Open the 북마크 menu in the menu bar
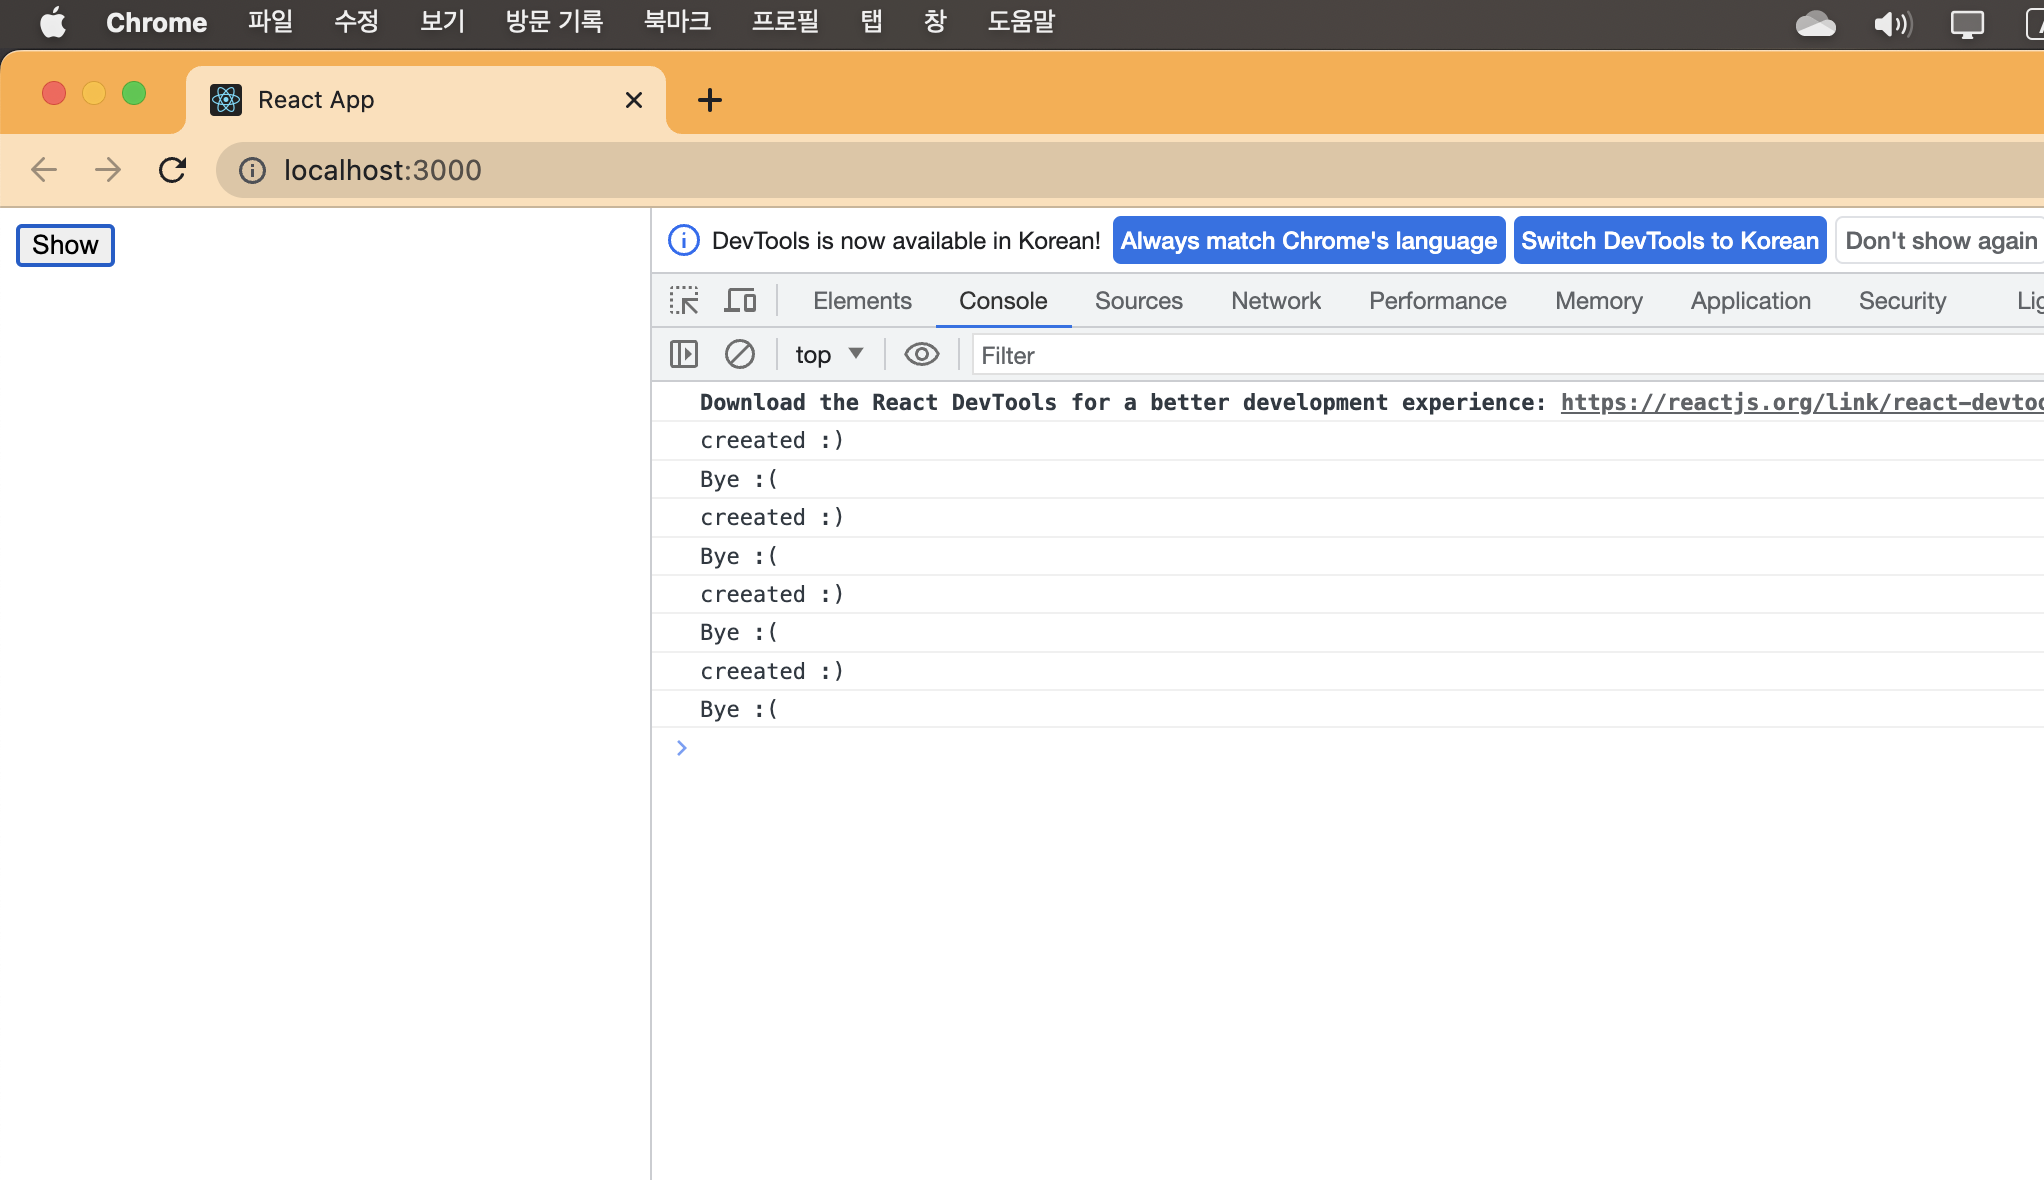 [677, 22]
